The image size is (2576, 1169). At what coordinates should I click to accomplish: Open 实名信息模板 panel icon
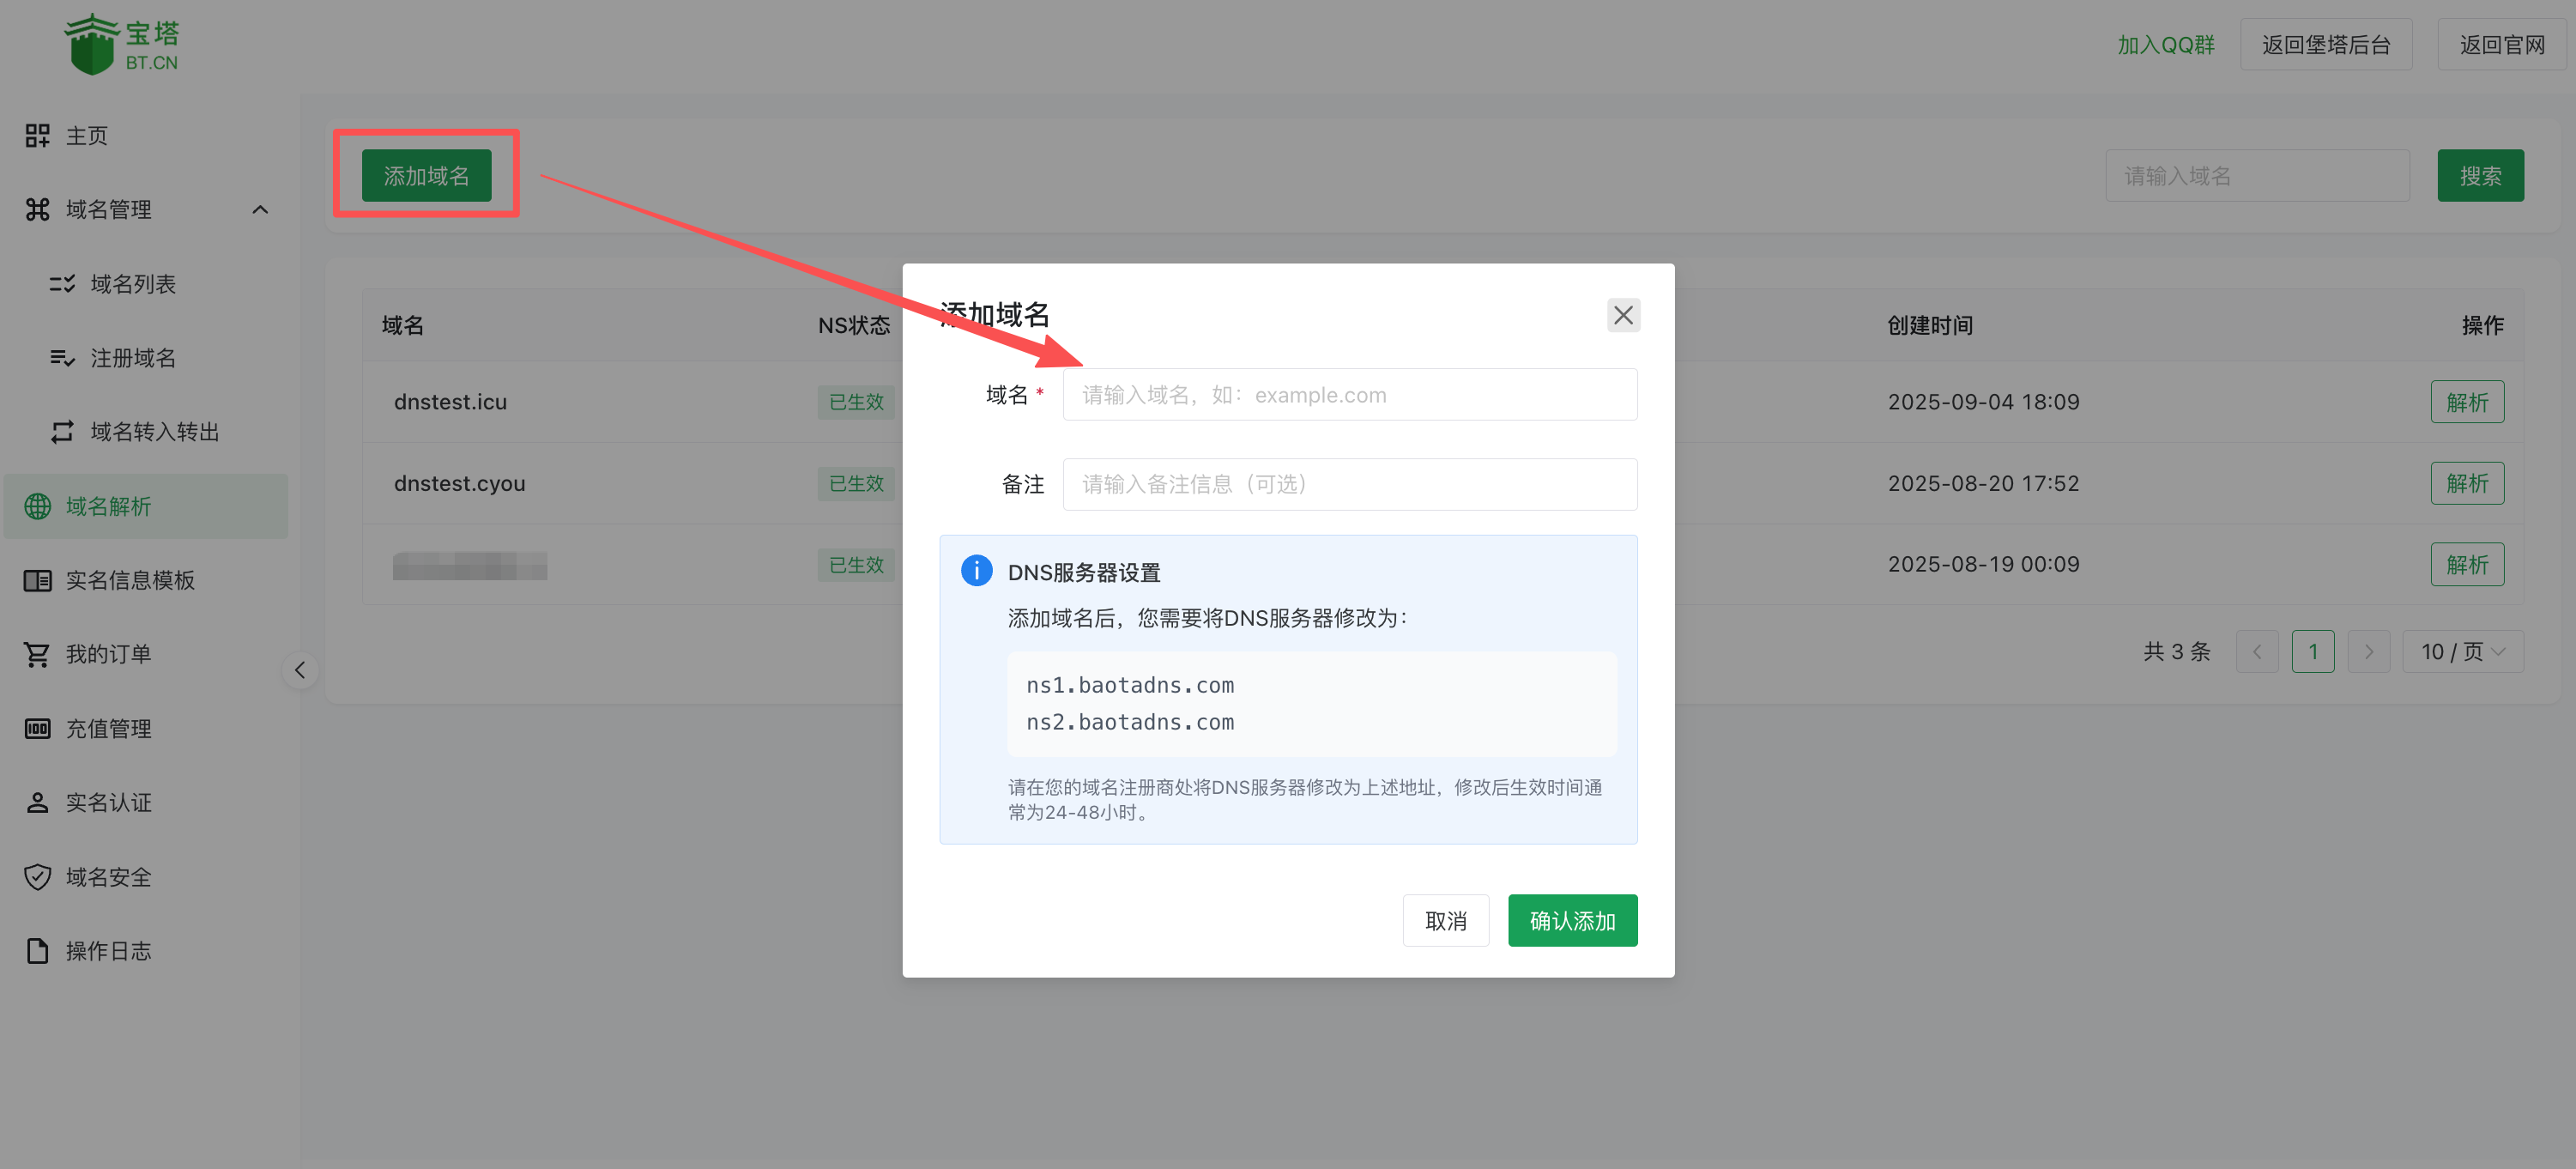37,580
